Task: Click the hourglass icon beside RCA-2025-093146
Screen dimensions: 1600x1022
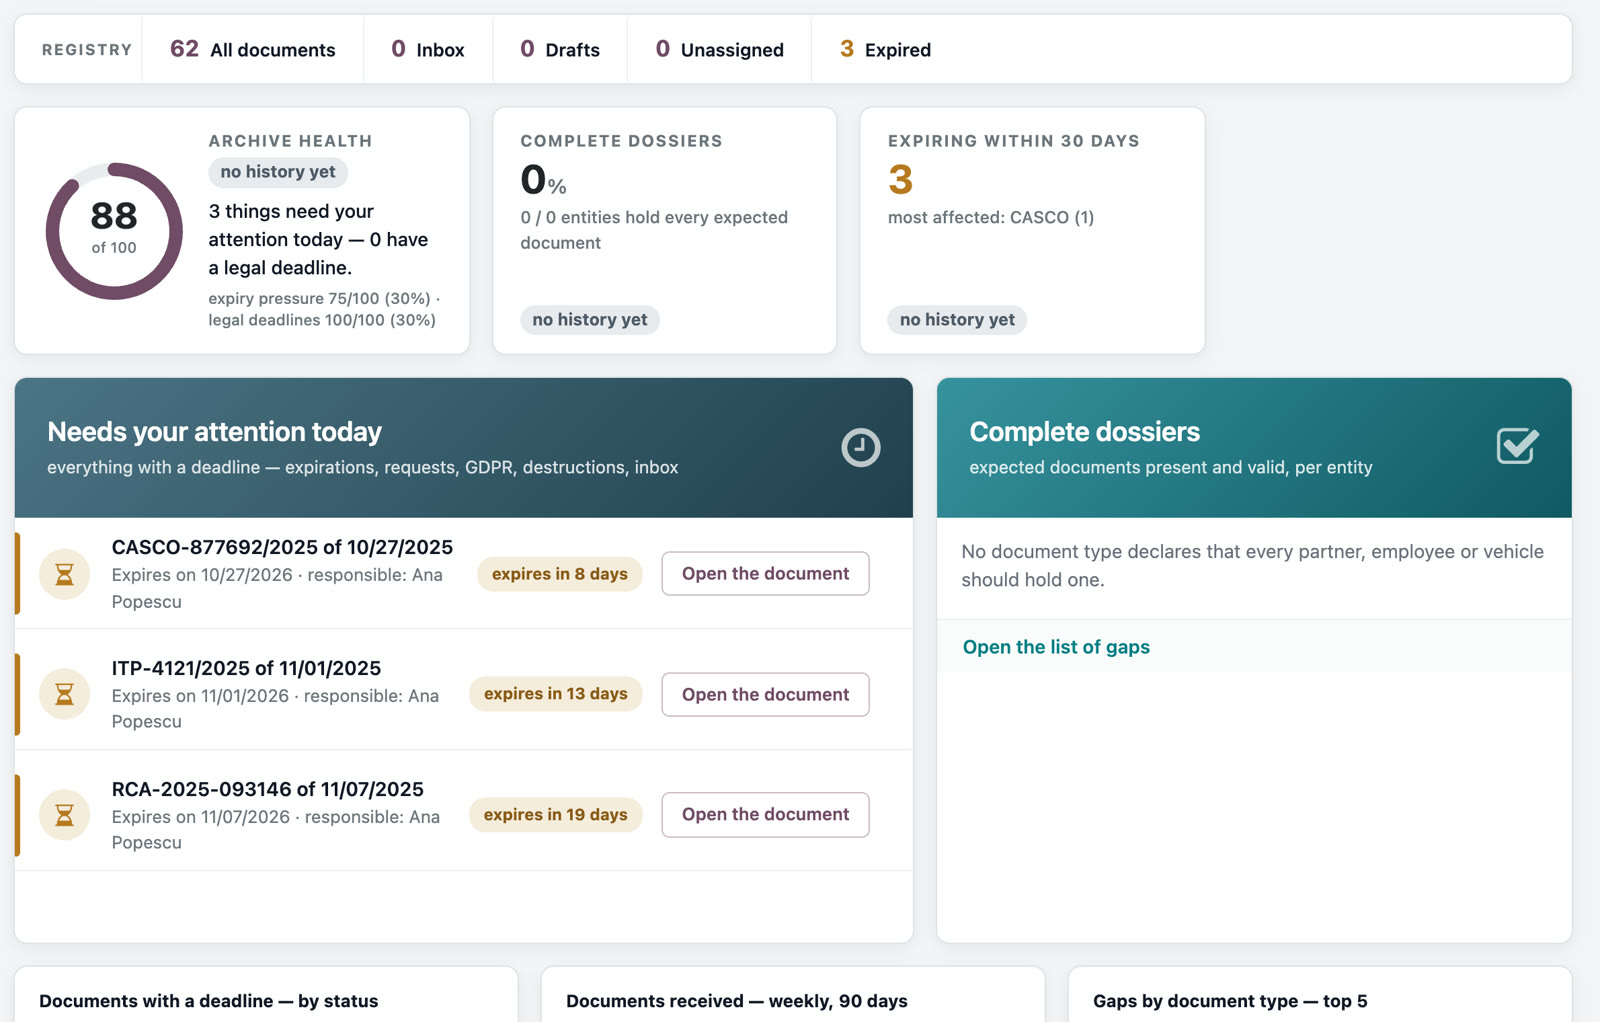Action: [x=64, y=815]
